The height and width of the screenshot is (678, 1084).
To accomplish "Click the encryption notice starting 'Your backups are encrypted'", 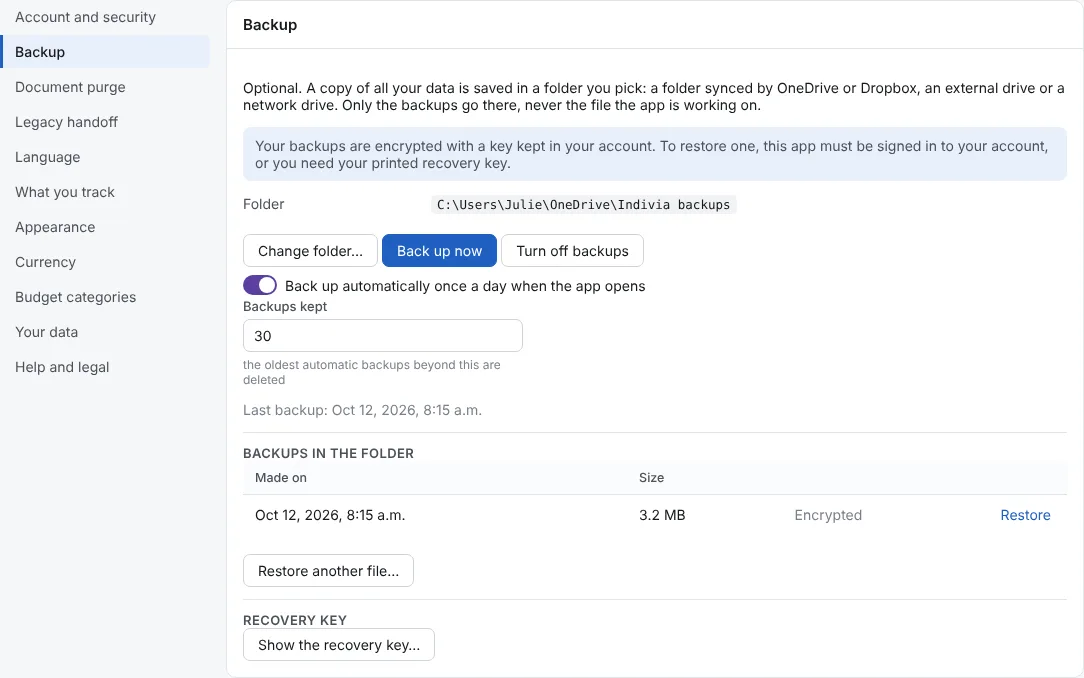I will 655,154.
